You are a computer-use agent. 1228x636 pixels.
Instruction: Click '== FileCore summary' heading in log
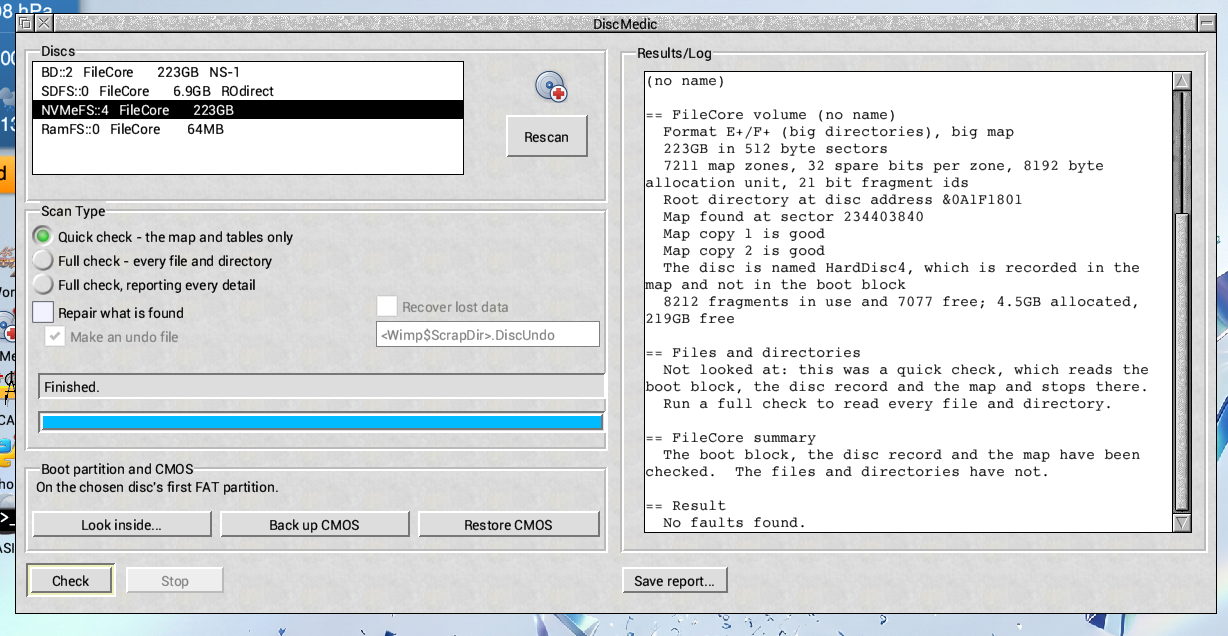click(730, 438)
